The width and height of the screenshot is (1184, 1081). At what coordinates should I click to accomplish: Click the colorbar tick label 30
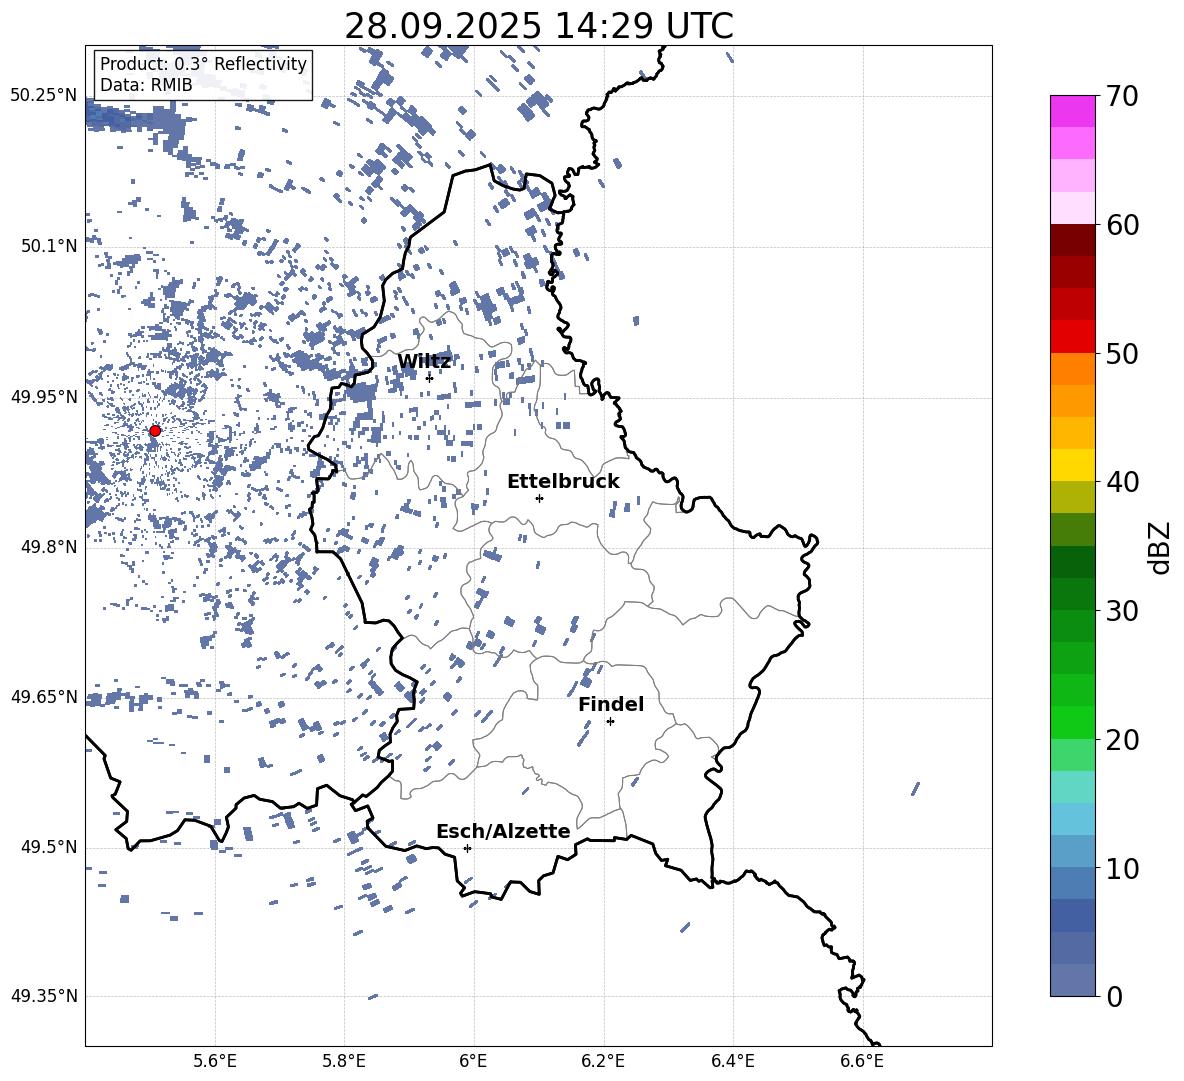[1123, 611]
